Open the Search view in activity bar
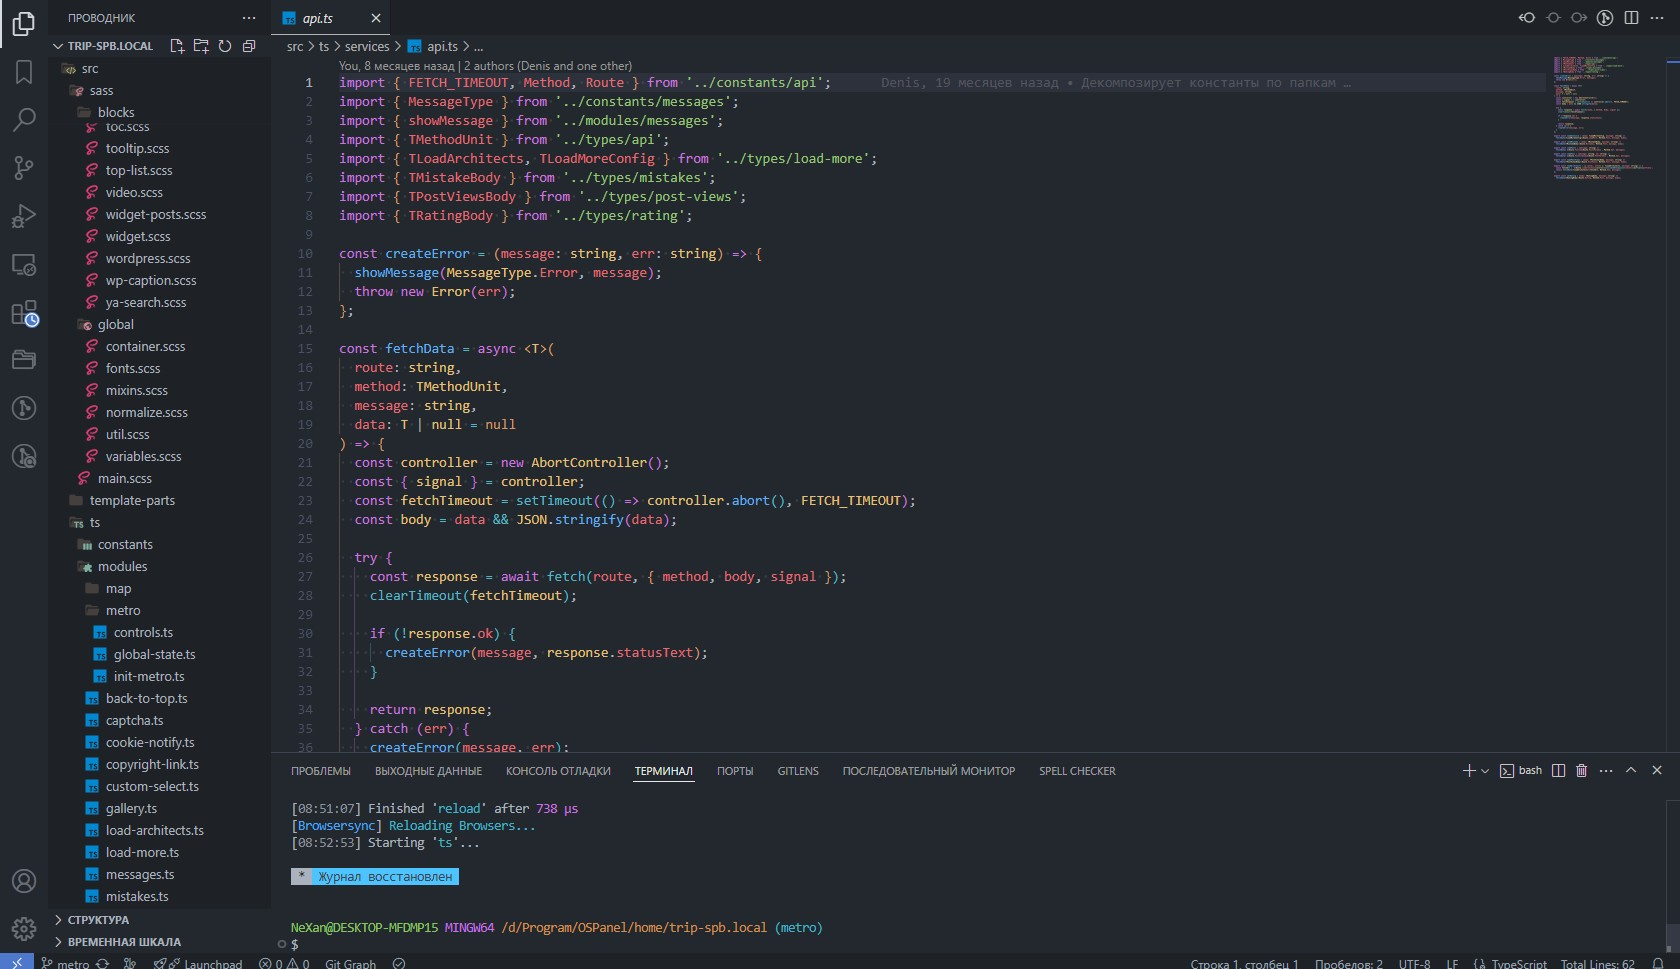1680x969 pixels. [x=24, y=120]
